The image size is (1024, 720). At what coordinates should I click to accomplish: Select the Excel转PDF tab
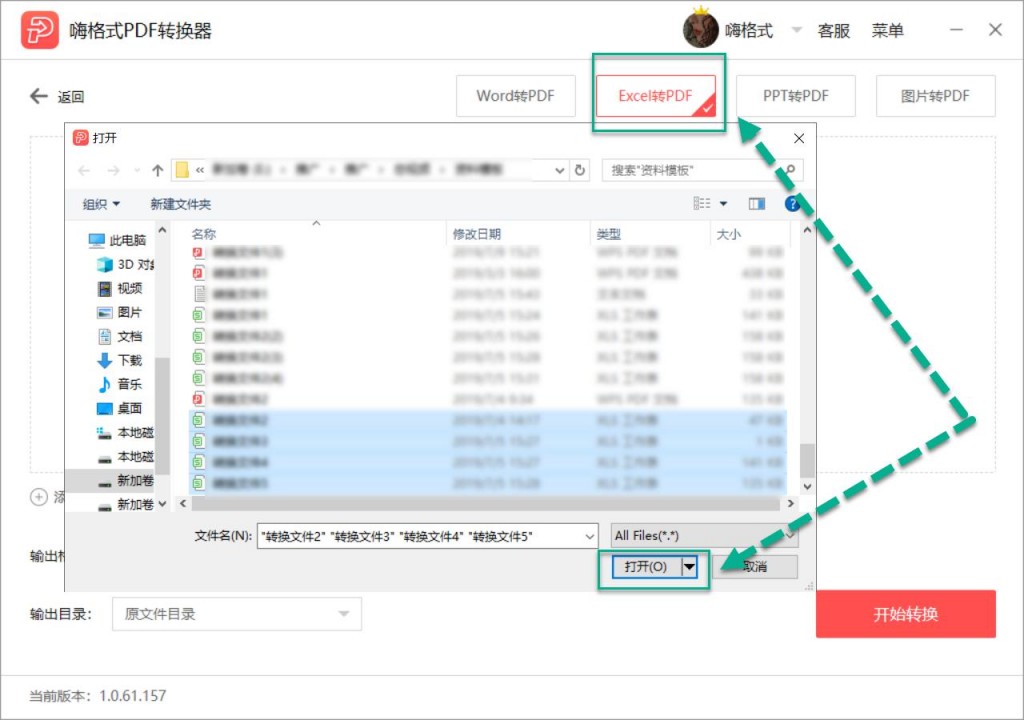click(656, 96)
